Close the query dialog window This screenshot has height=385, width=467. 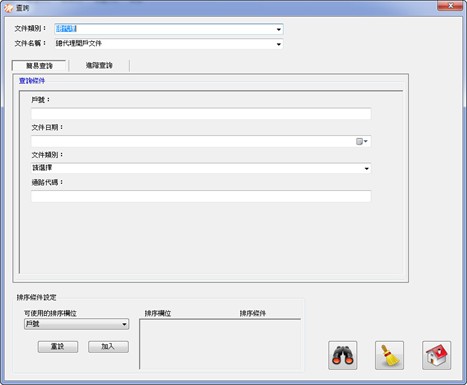(450, 6)
